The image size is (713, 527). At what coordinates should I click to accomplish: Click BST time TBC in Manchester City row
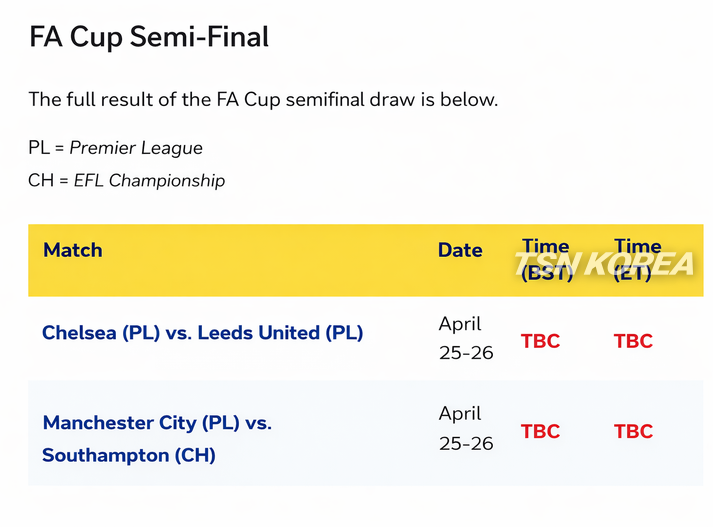click(x=540, y=431)
